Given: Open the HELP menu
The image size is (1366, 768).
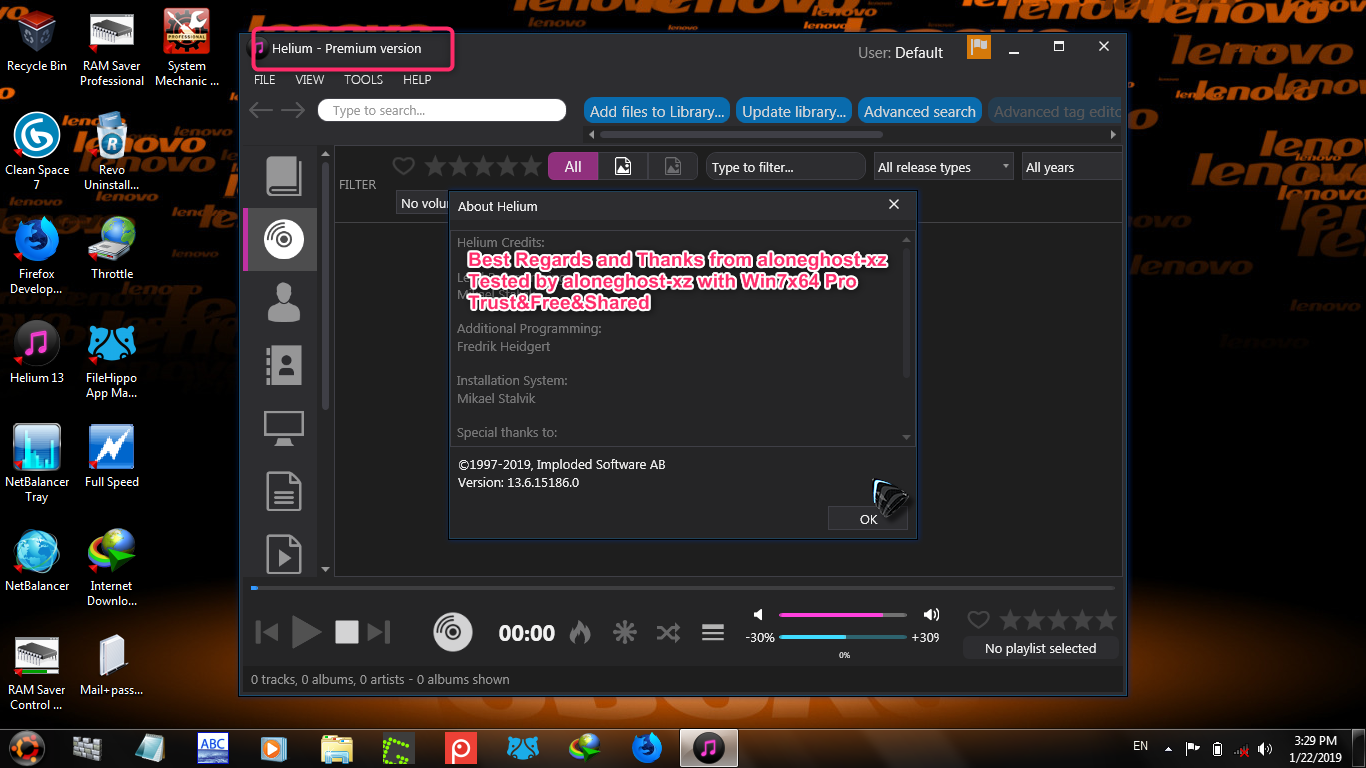Looking at the screenshot, I should pyautogui.click(x=417, y=80).
